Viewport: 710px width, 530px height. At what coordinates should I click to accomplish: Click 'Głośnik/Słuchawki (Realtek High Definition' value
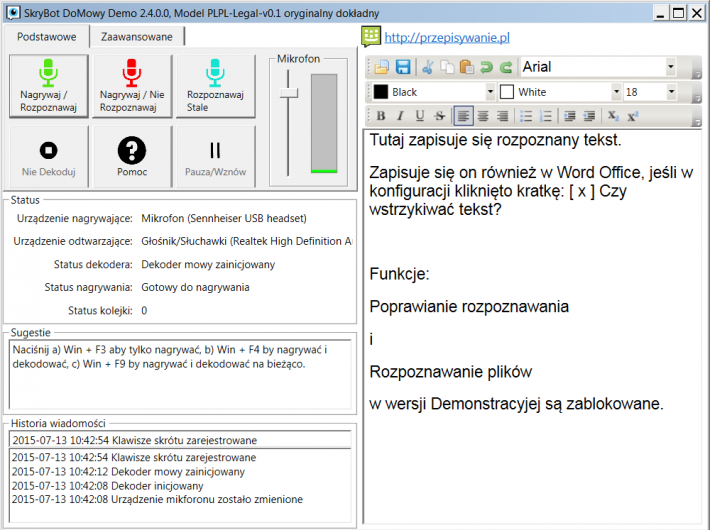pos(247,241)
